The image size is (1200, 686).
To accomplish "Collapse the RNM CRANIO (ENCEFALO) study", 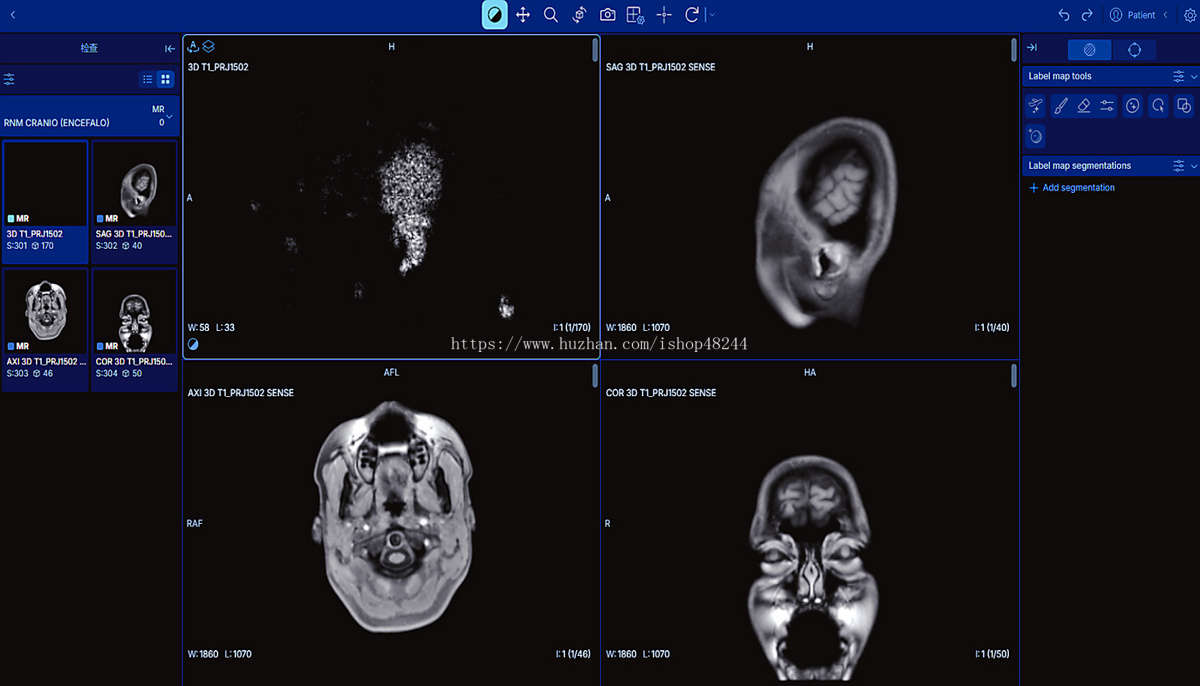I will click(x=169, y=116).
